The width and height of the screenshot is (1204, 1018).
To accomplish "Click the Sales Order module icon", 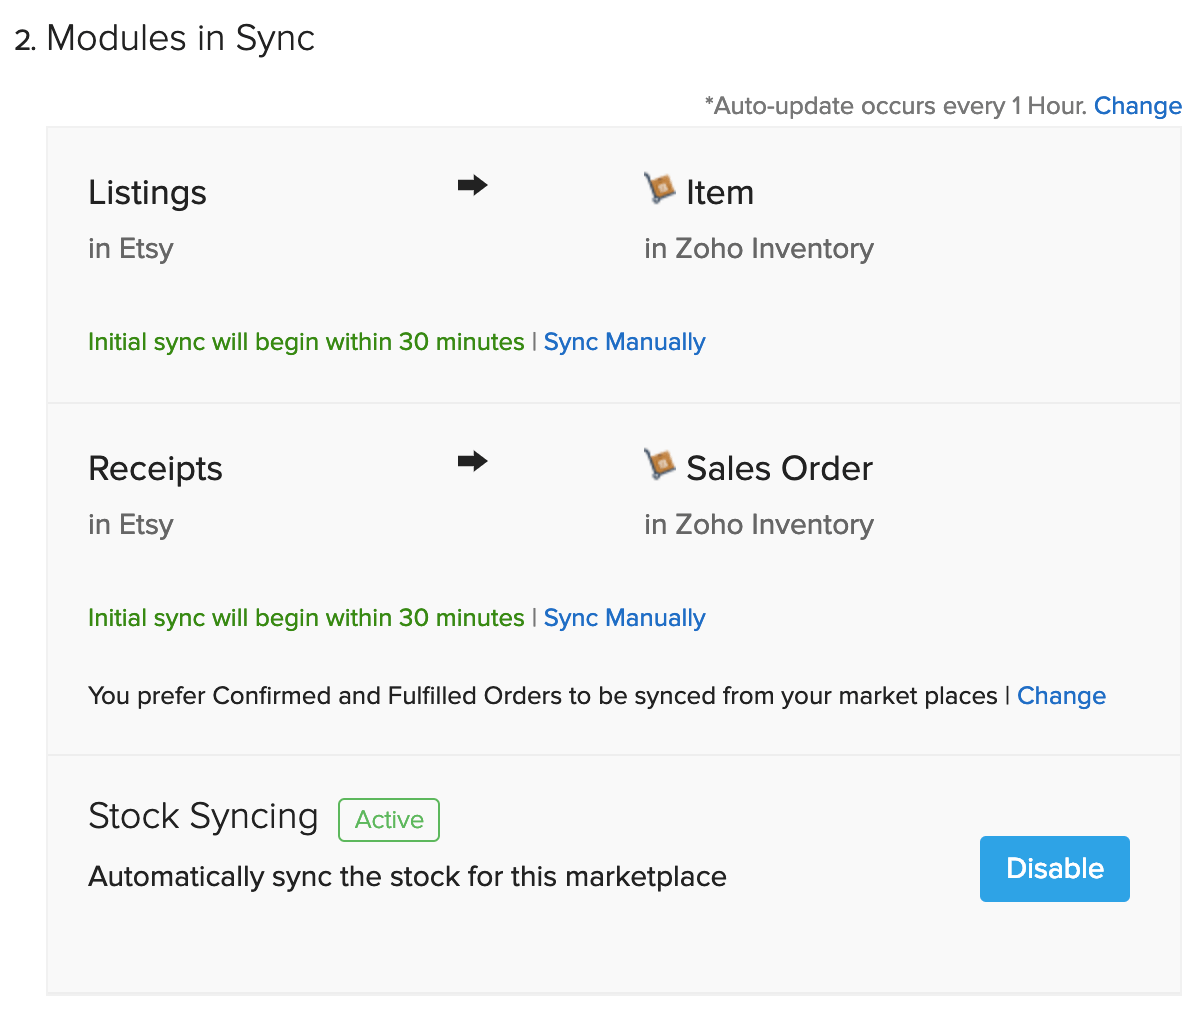I will (659, 462).
